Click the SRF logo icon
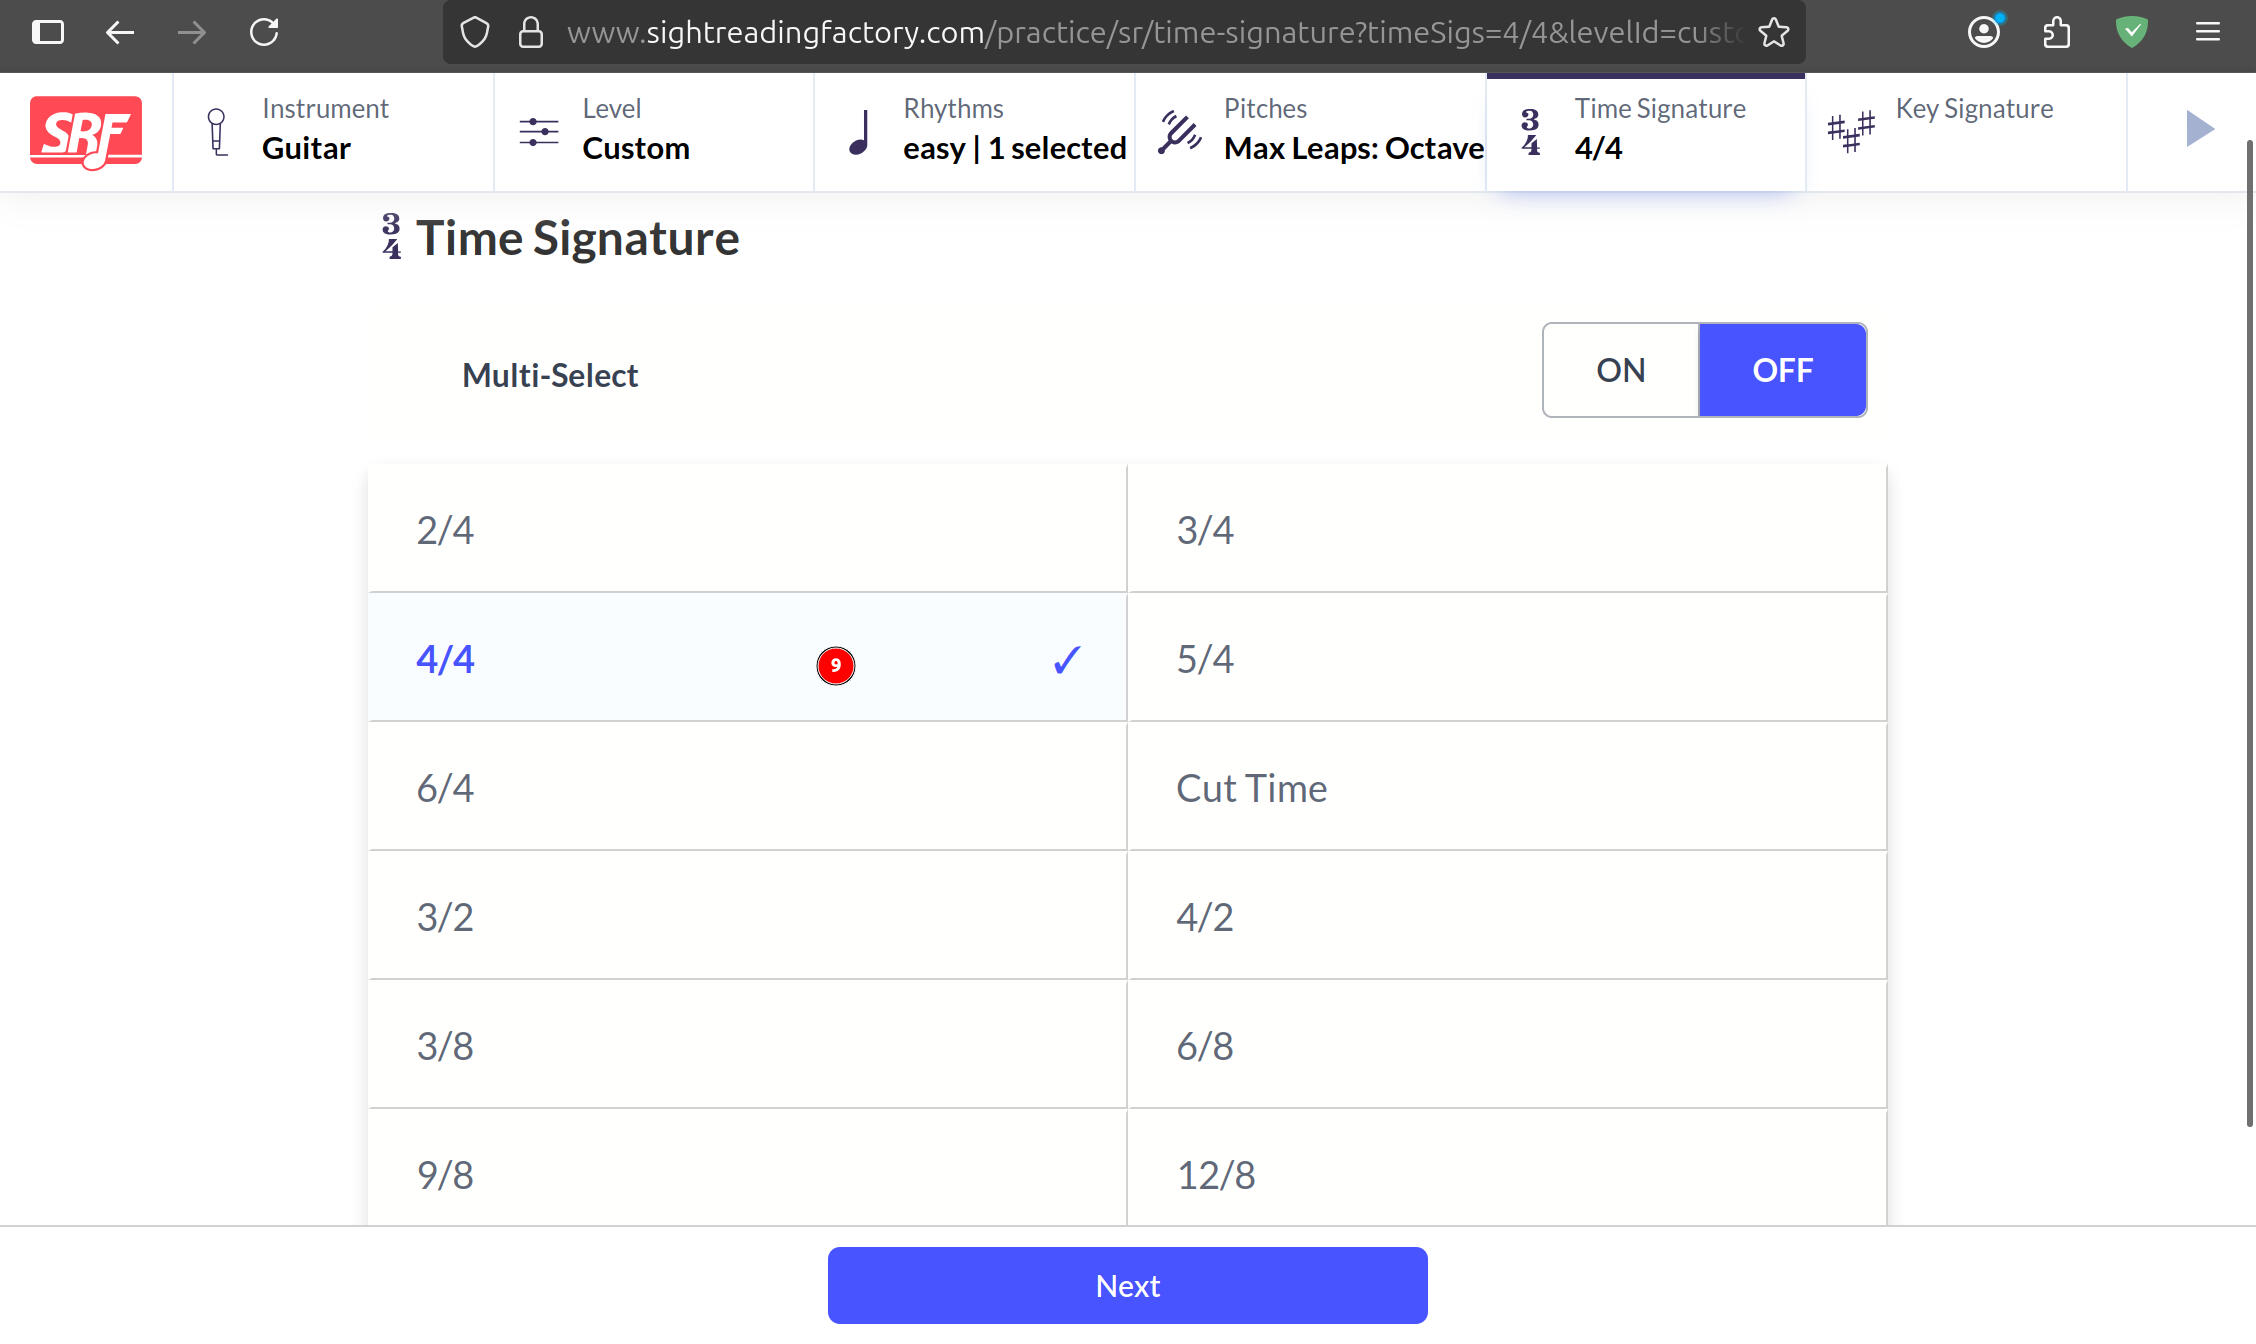The width and height of the screenshot is (2256, 1344). click(x=86, y=132)
